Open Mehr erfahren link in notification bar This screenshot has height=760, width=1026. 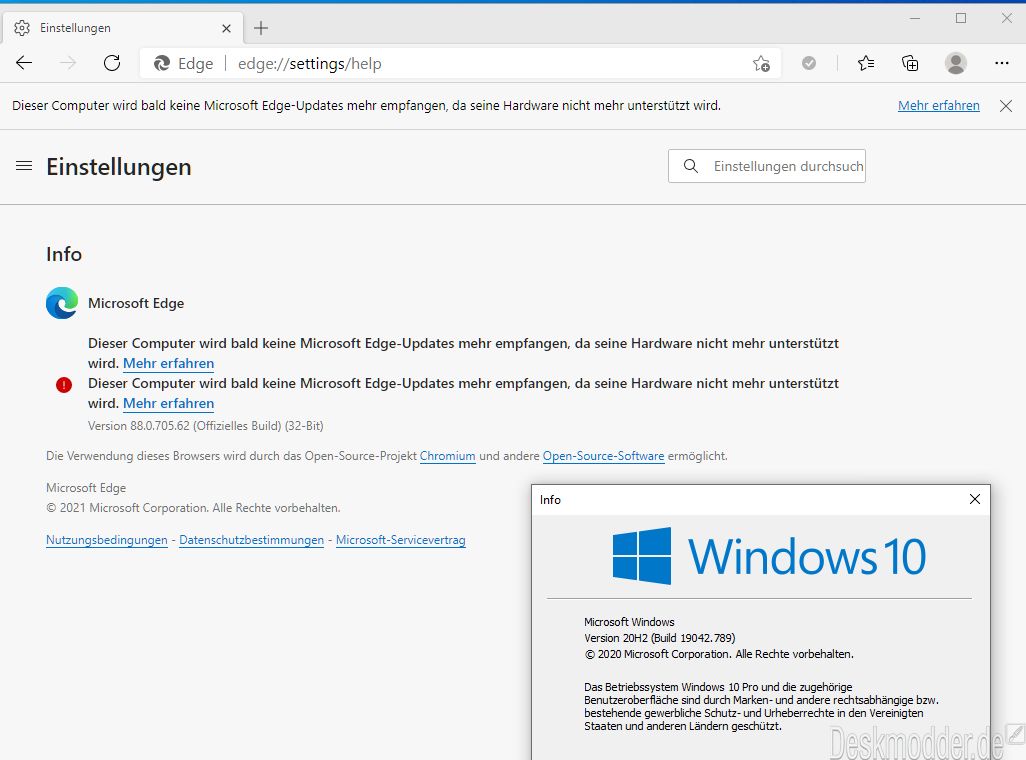[939, 106]
